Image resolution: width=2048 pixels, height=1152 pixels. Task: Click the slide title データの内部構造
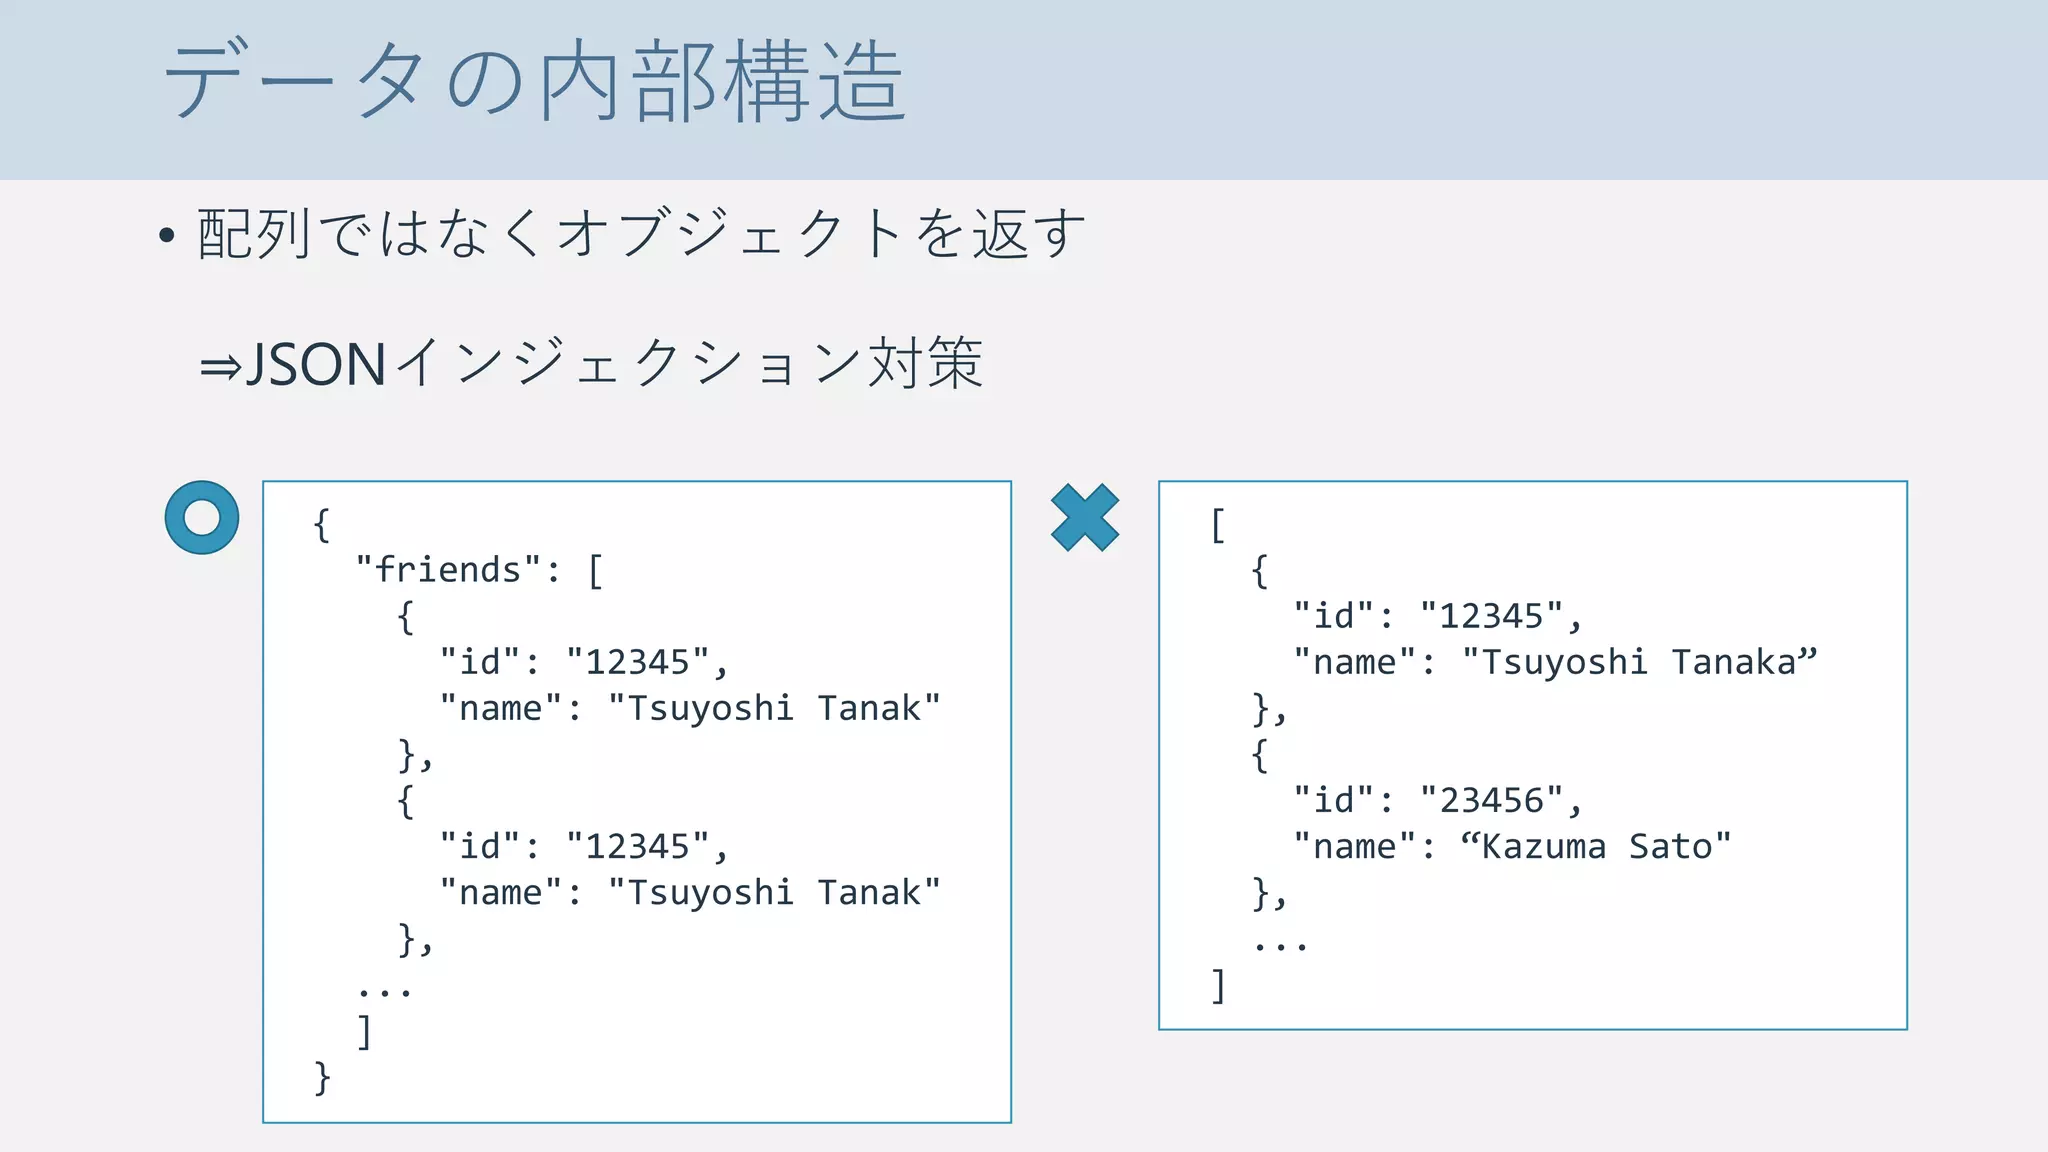(535, 82)
